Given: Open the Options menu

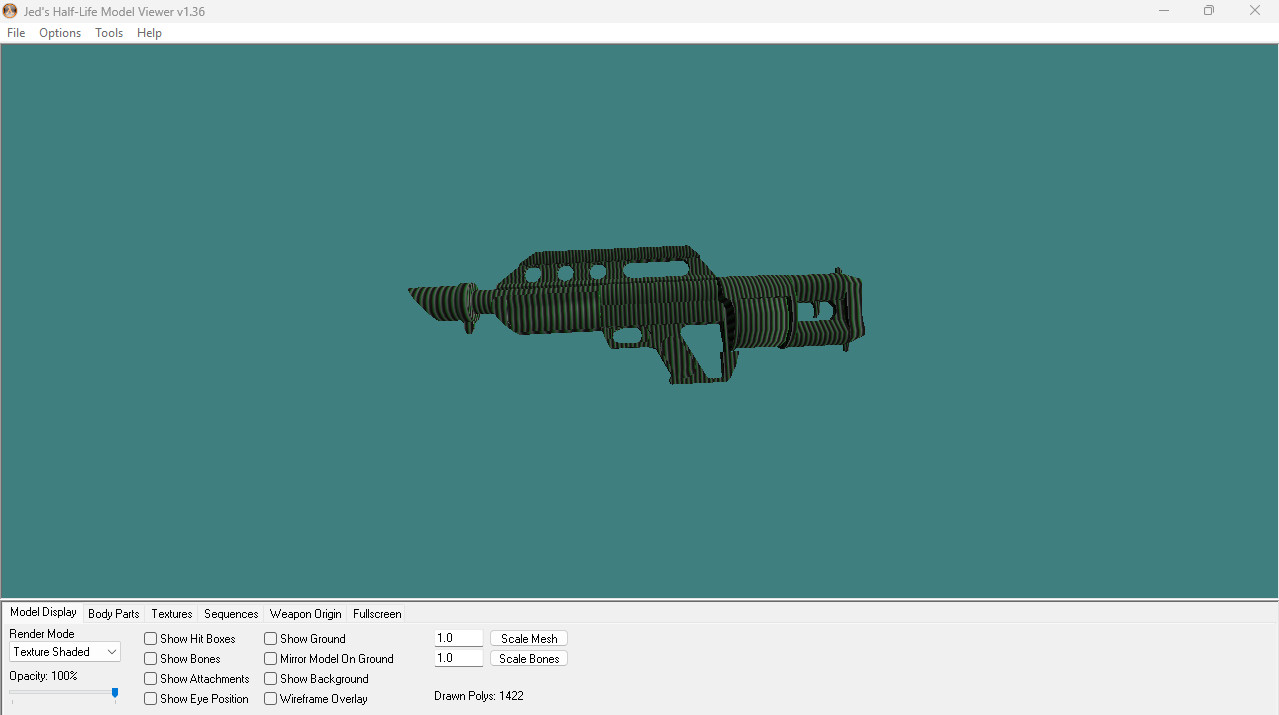Looking at the screenshot, I should click(x=60, y=33).
